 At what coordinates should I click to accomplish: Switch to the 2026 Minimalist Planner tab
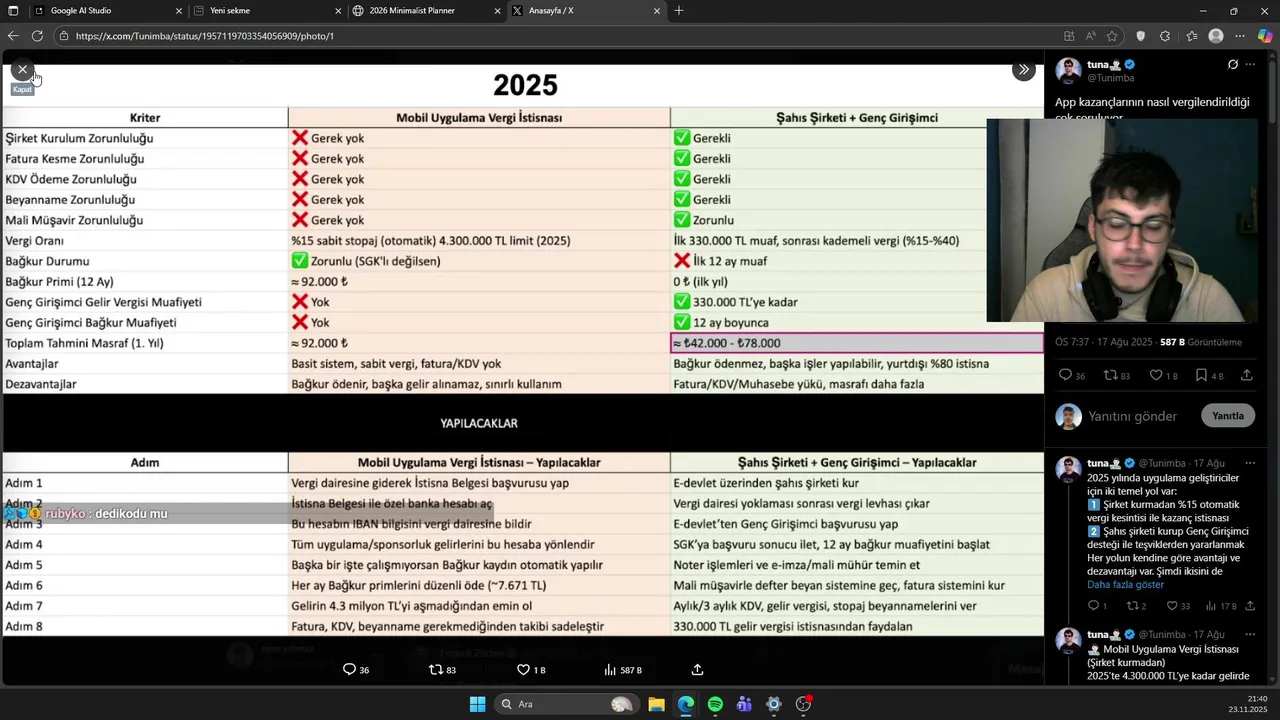[x=426, y=11]
